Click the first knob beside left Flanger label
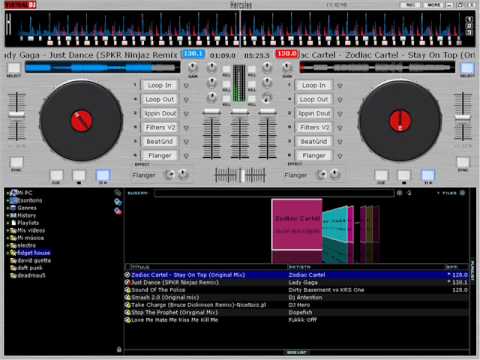The image size is (480, 360). click(170, 174)
